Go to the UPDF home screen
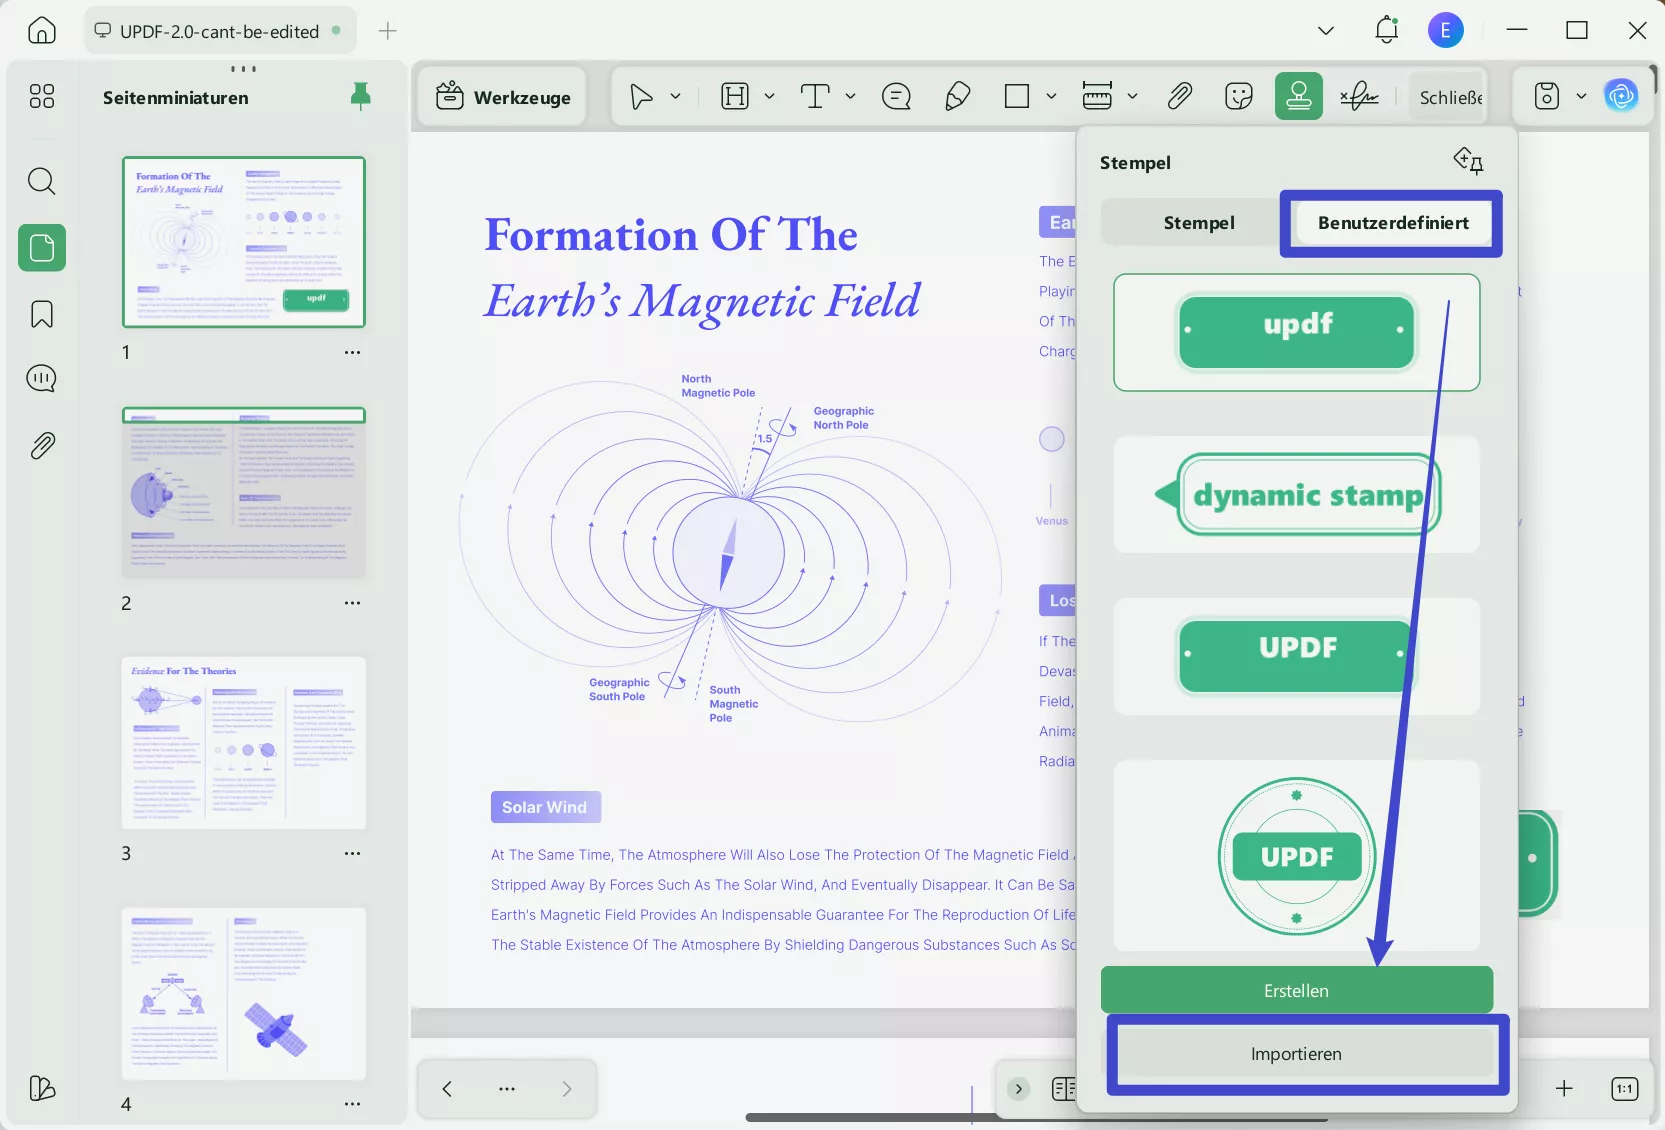The width and height of the screenshot is (1665, 1130). point(42,30)
